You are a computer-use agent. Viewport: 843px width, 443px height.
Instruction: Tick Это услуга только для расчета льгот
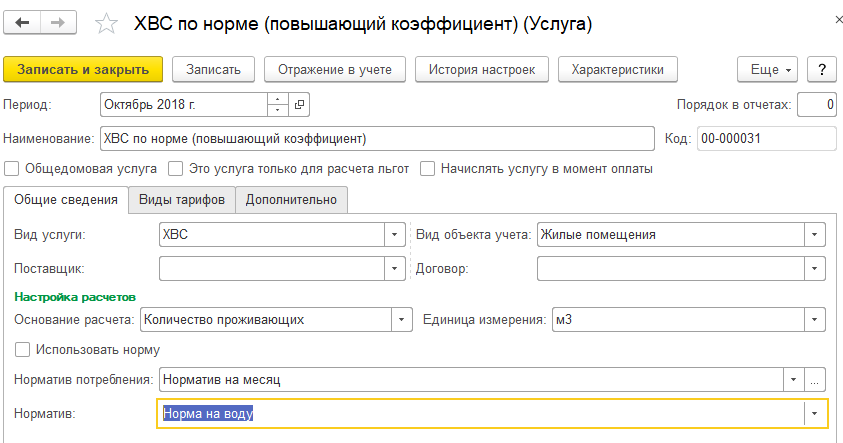point(176,169)
